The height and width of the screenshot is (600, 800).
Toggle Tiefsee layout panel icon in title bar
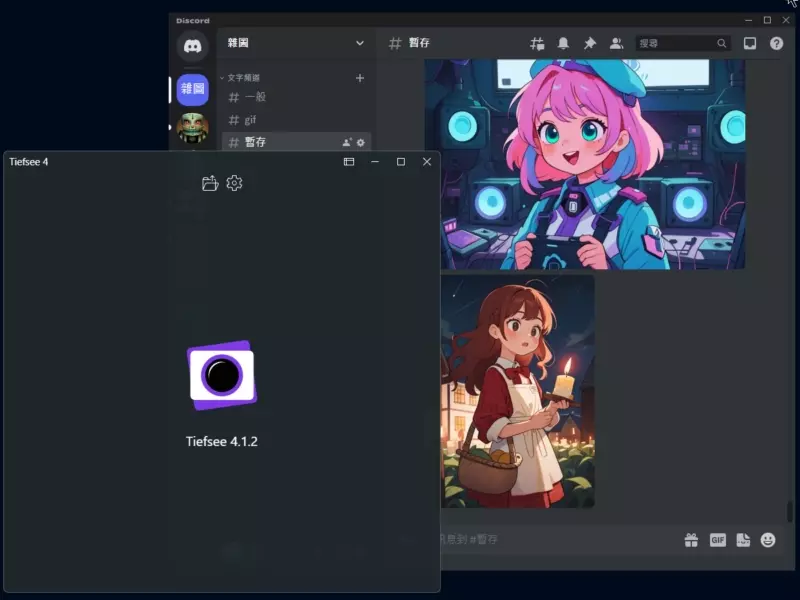[349, 162]
